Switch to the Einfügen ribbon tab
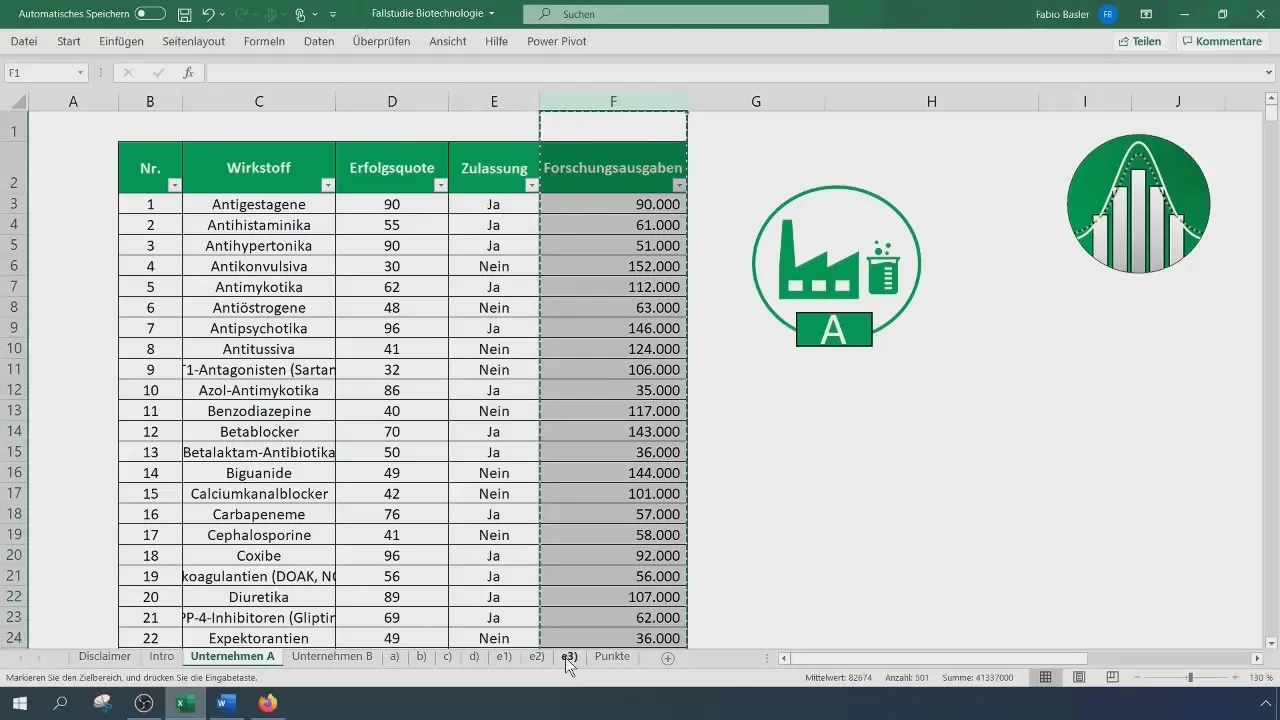1280x720 pixels. click(122, 41)
